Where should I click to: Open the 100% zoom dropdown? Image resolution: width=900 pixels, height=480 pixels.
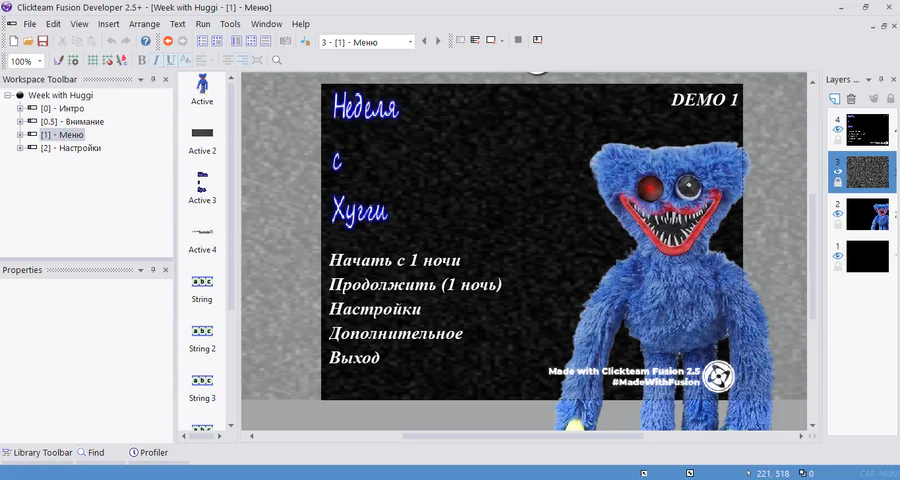[x=40, y=61]
